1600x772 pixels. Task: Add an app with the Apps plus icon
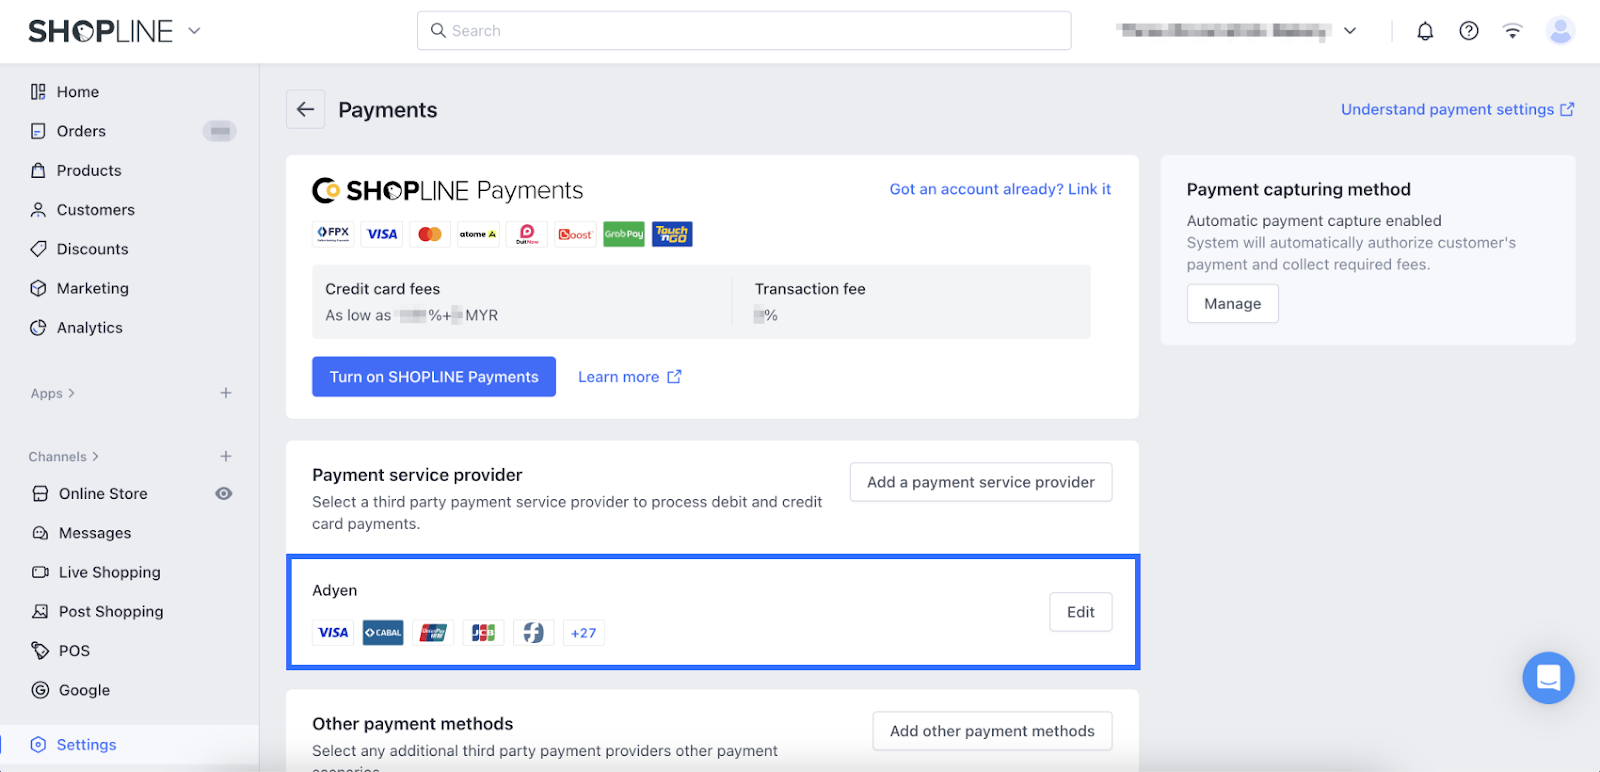226,393
